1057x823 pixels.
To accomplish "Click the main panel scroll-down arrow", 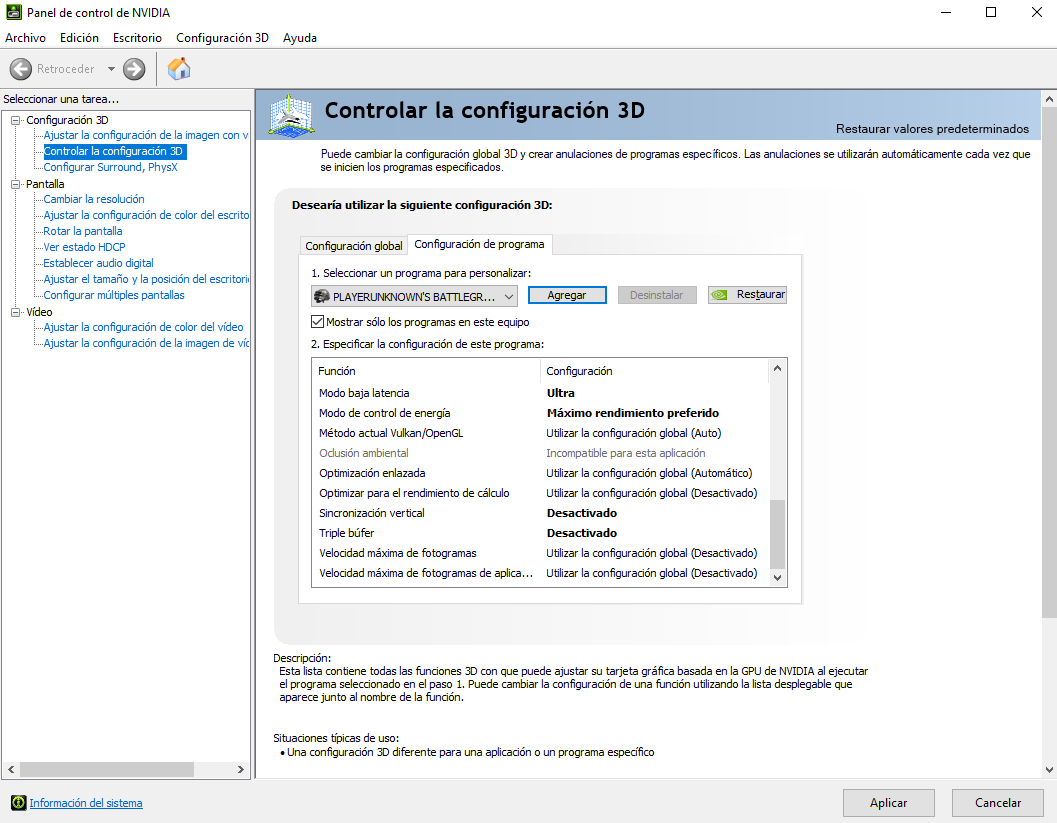I will (1049, 769).
